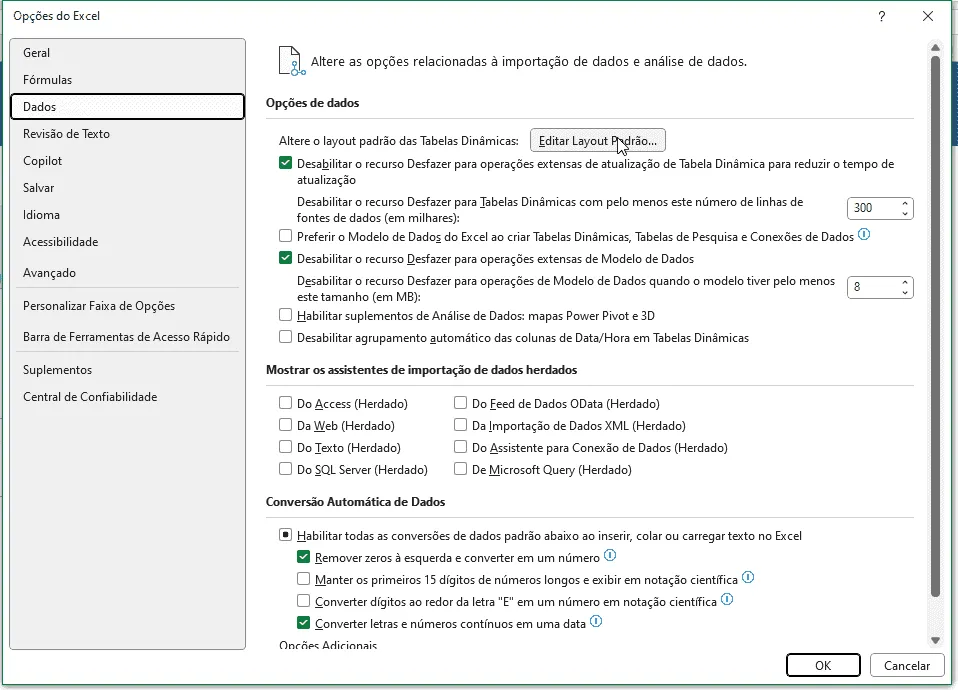Uncheck Desabilitar Desfazer para operações extensas de Modelo de Dados
The height and width of the screenshot is (690, 958).
tap(285, 258)
